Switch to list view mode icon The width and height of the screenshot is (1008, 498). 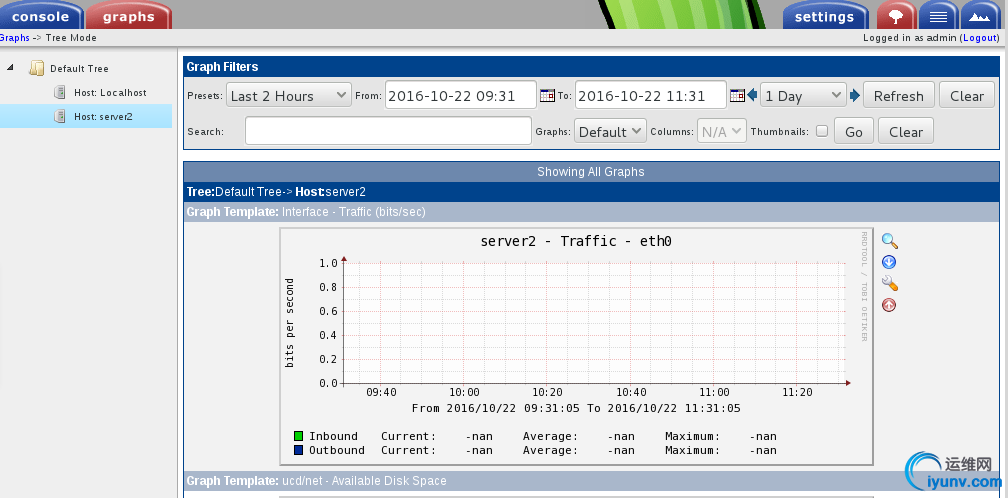click(x=938, y=16)
